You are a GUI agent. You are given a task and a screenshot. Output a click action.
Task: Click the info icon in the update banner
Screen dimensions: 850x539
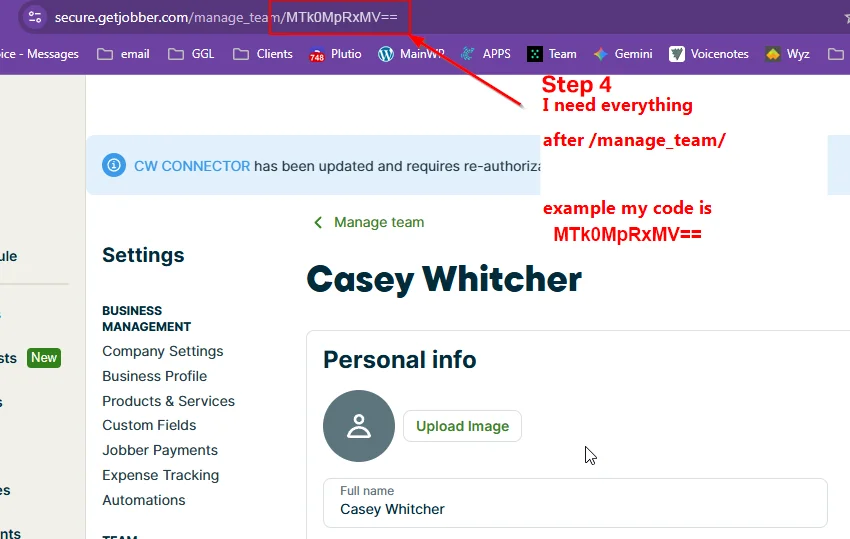[x=115, y=165]
